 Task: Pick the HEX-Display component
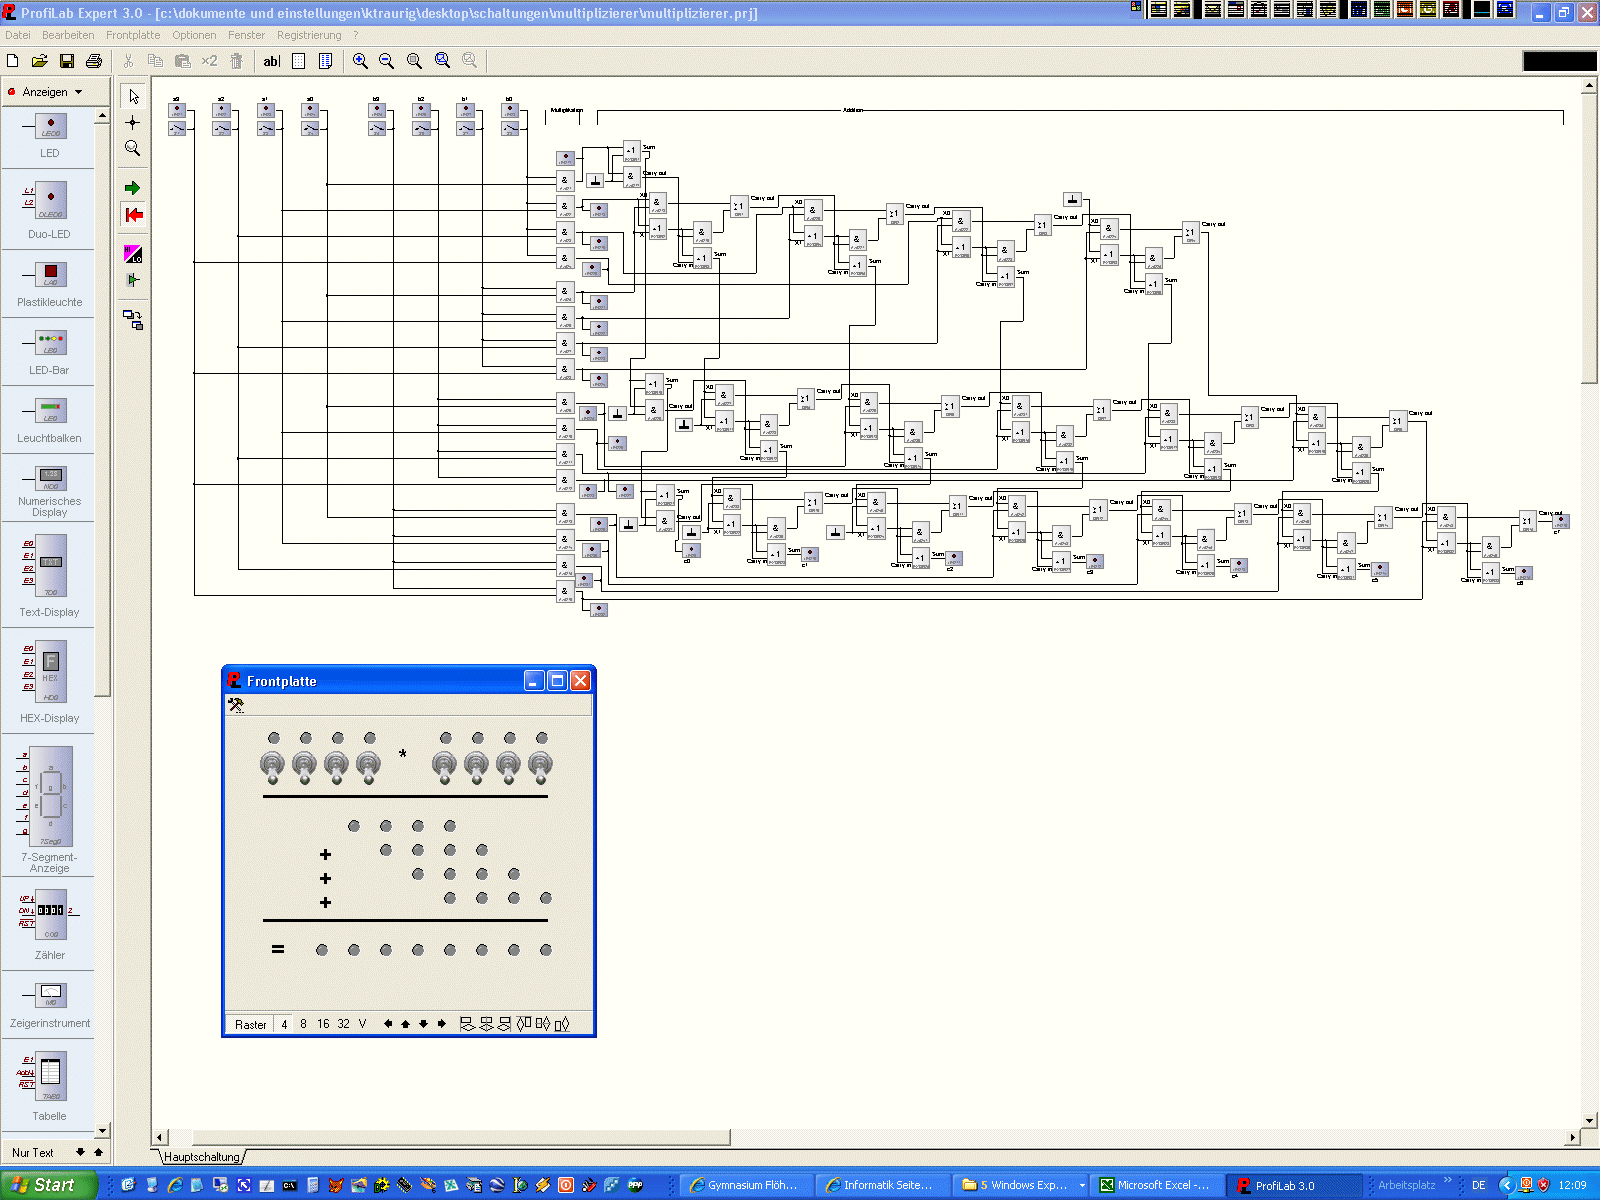49,682
